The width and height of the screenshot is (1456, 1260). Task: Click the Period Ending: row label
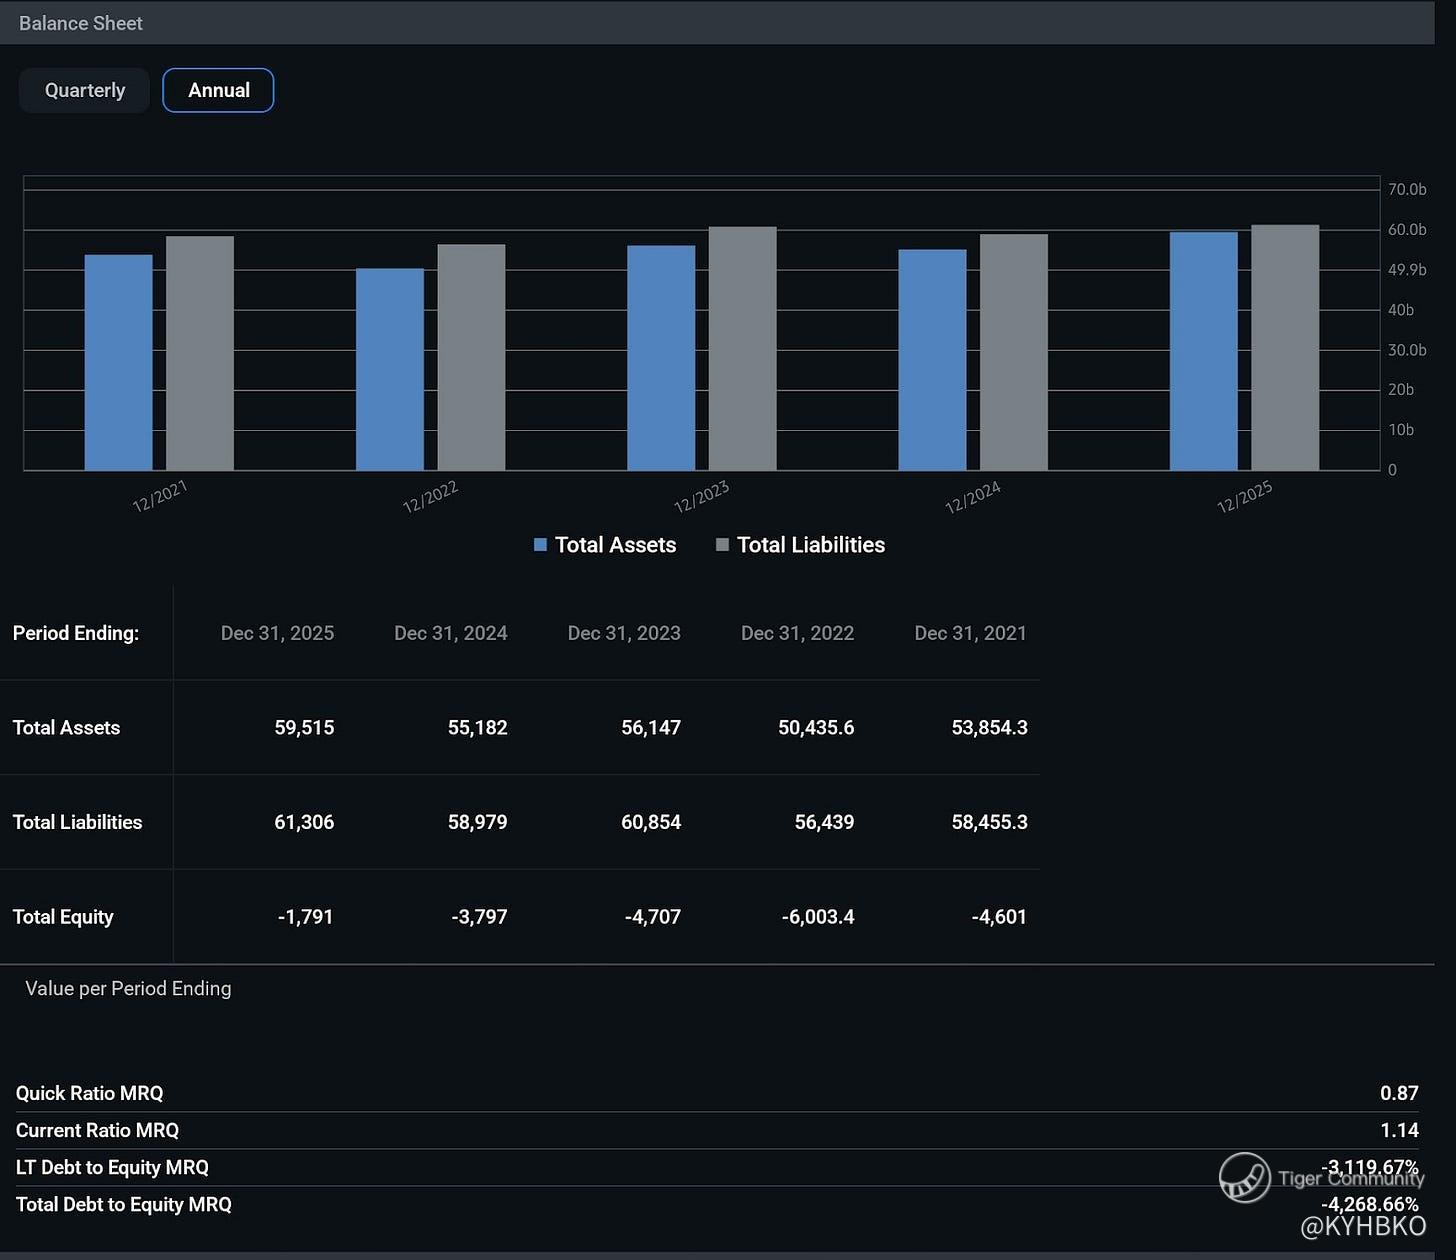[x=76, y=633]
